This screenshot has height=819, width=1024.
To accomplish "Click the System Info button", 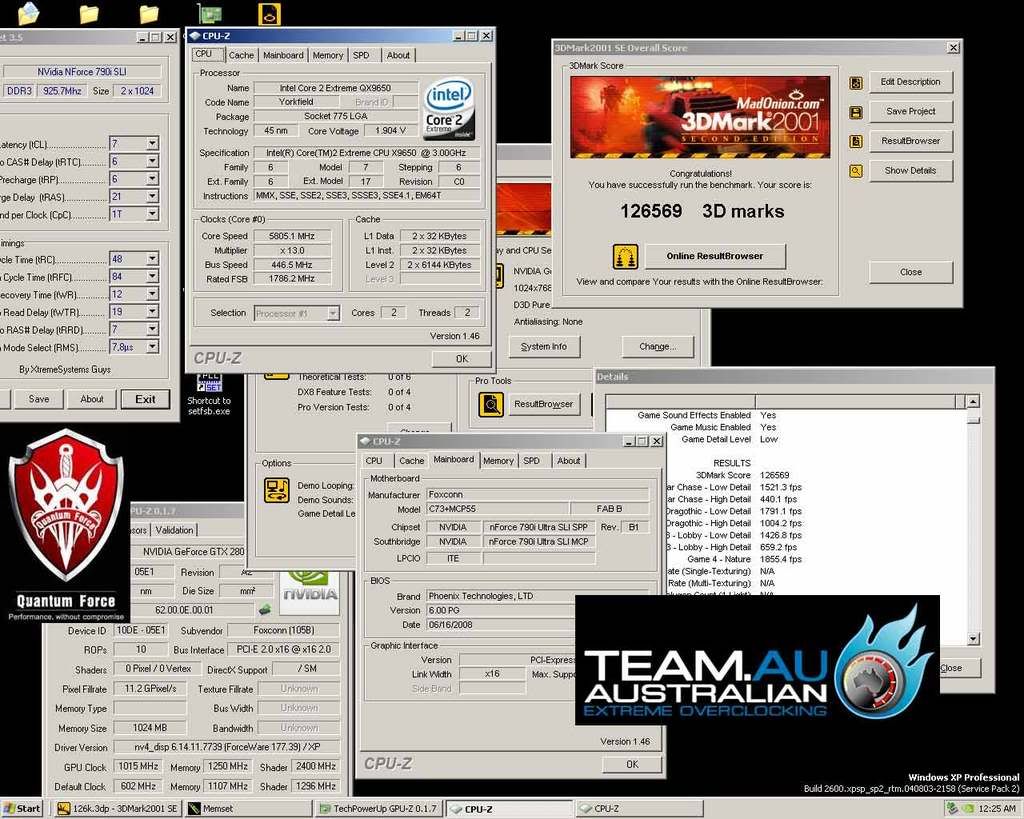I will (544, 347).
